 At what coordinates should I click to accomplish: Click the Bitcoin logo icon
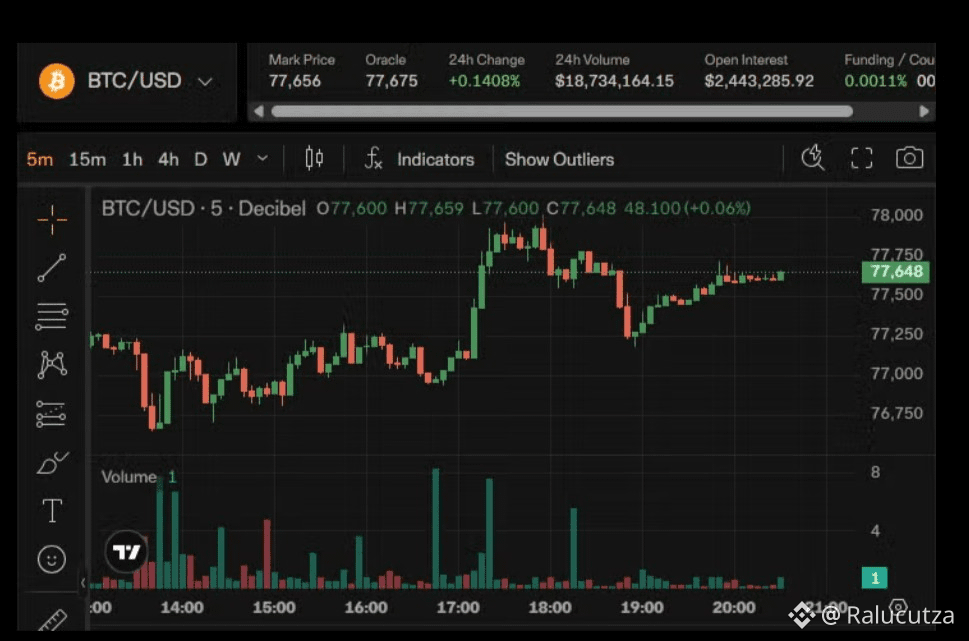click(x=57, y=81)
